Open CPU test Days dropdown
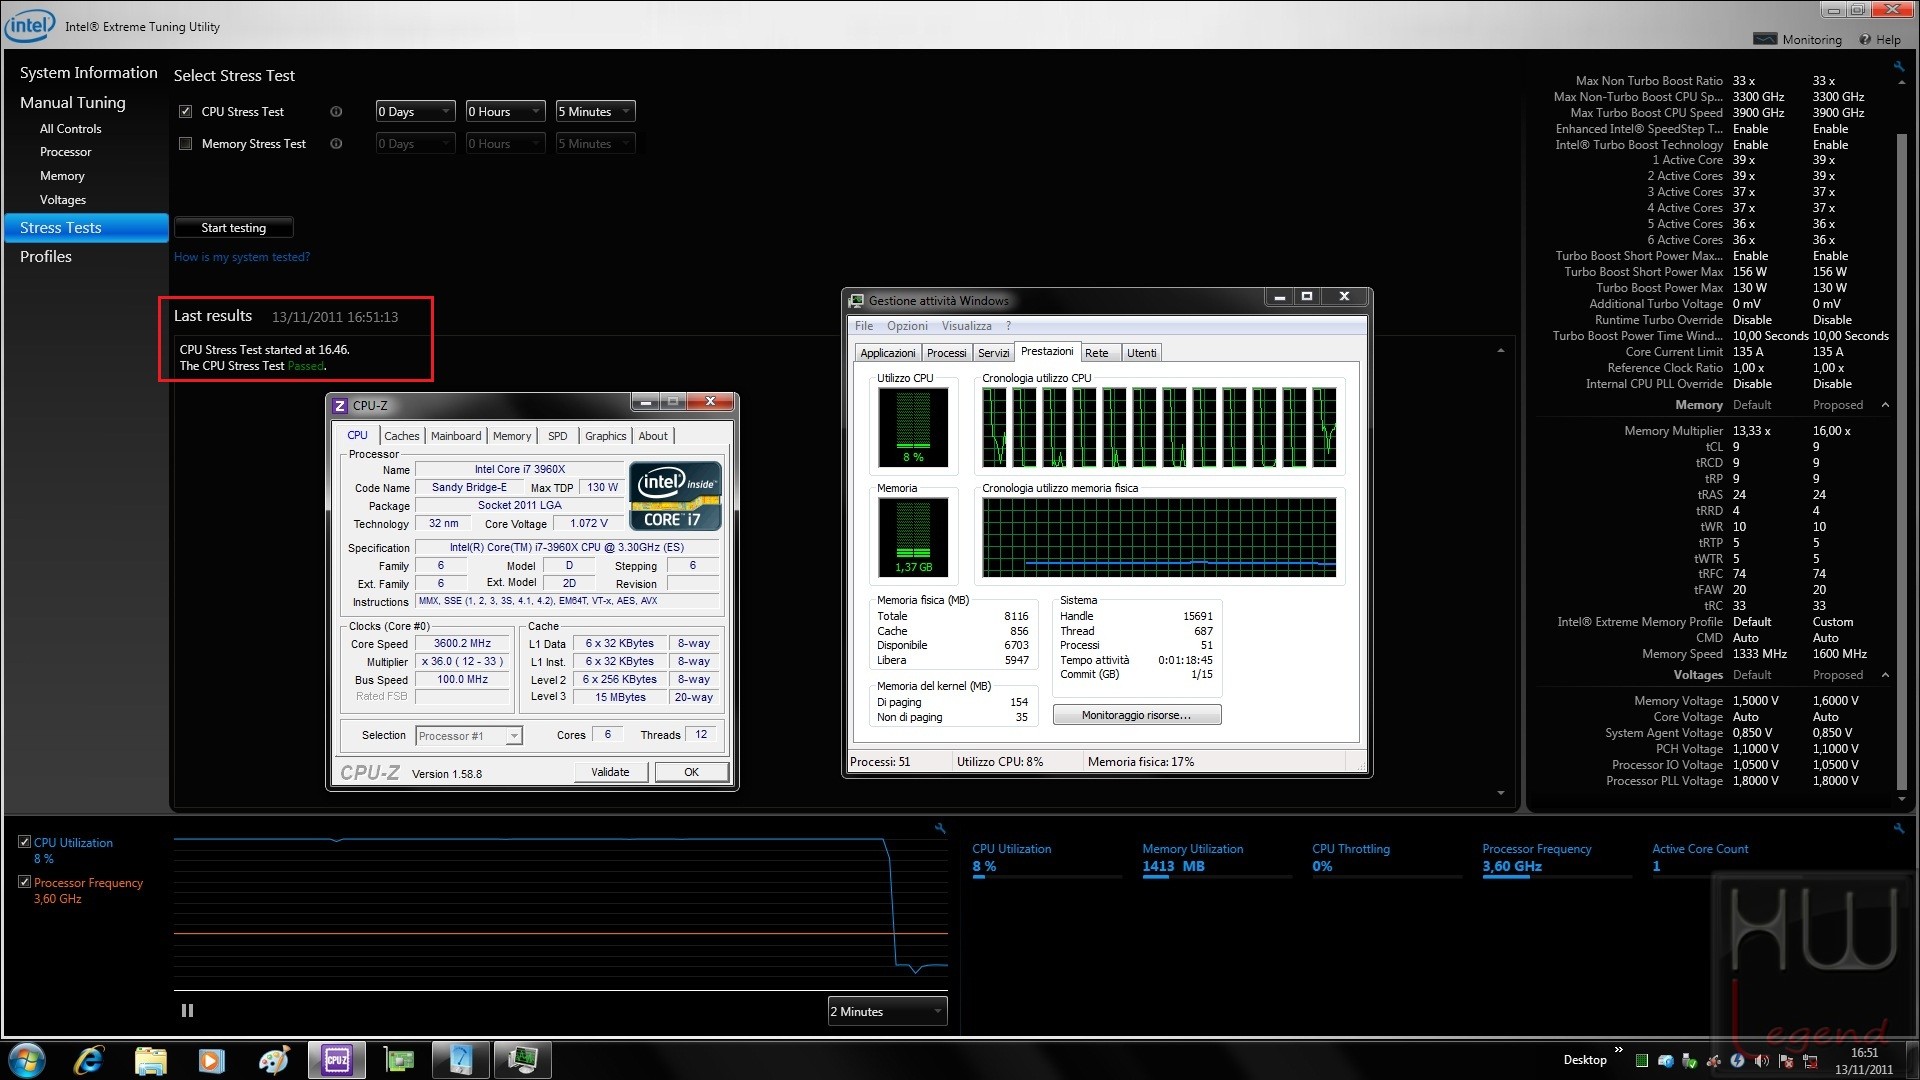 tap(415, 112)
